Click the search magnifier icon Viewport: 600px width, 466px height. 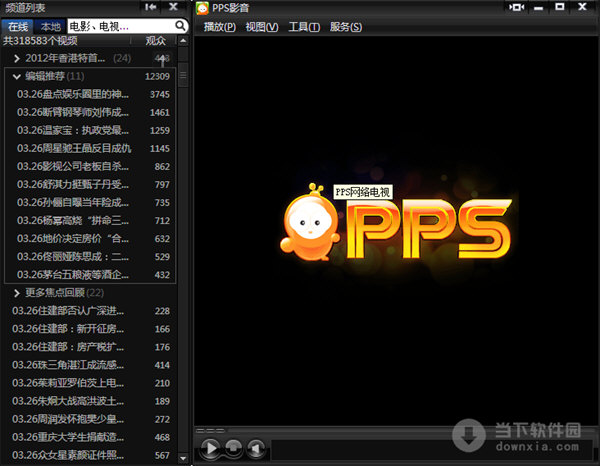coord(180,25)
